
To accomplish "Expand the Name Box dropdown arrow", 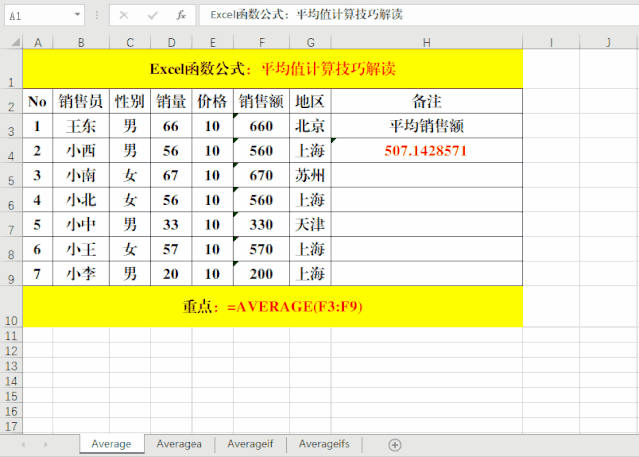I will pyautogui.click(x=78, y=16).
